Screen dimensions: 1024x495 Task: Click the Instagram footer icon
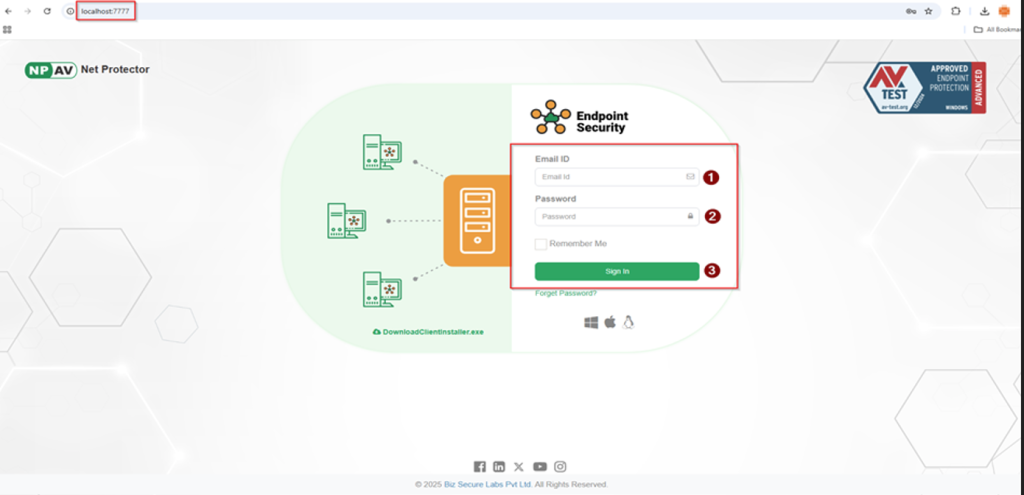(x=561, y=466)
